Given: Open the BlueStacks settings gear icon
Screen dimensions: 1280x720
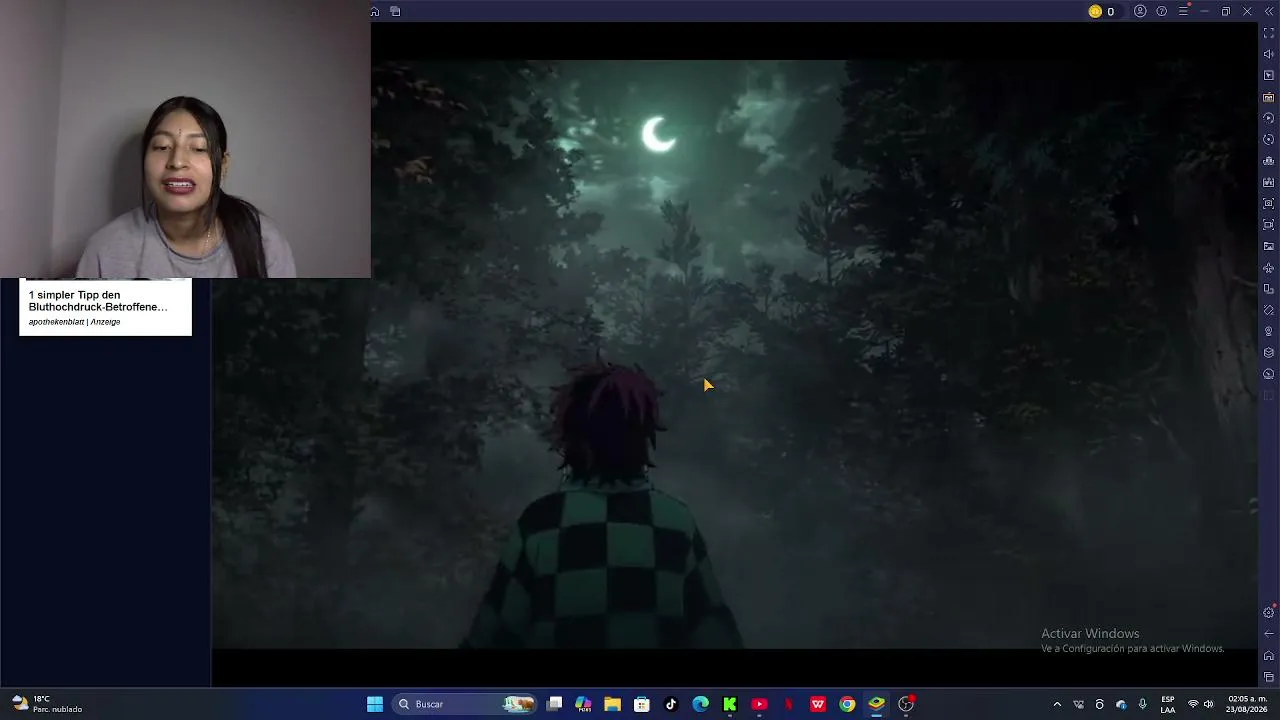Looking at the screenshot, I should pyautogui.click(x=1269, y=612).
